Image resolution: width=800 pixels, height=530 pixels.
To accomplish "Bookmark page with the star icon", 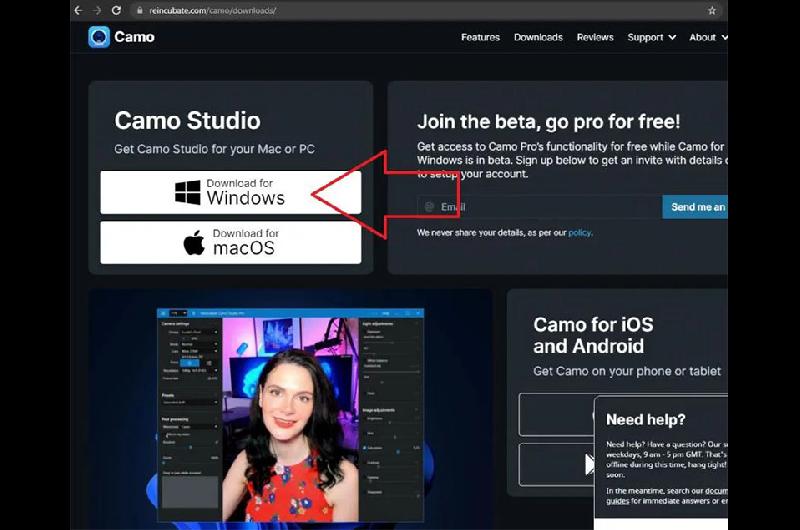I will (712, 10).
